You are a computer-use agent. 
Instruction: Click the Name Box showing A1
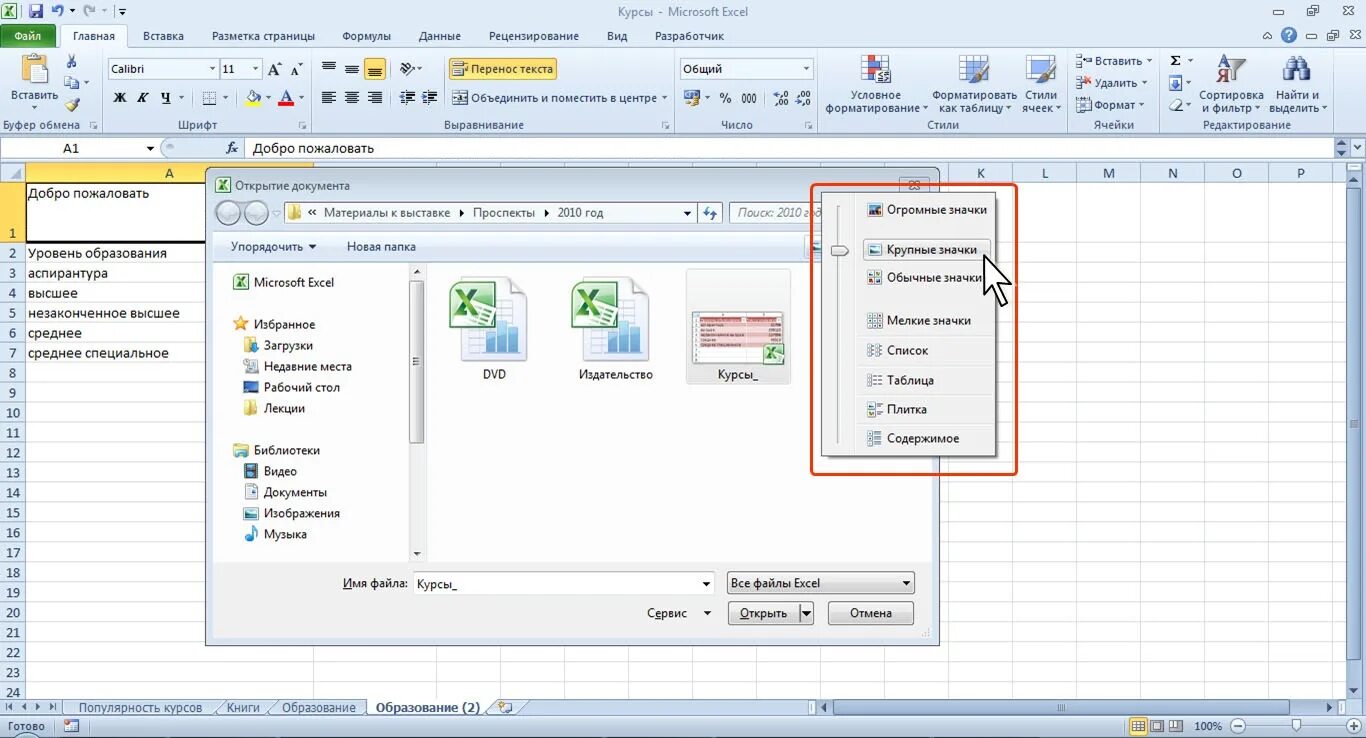click(71, 148)
